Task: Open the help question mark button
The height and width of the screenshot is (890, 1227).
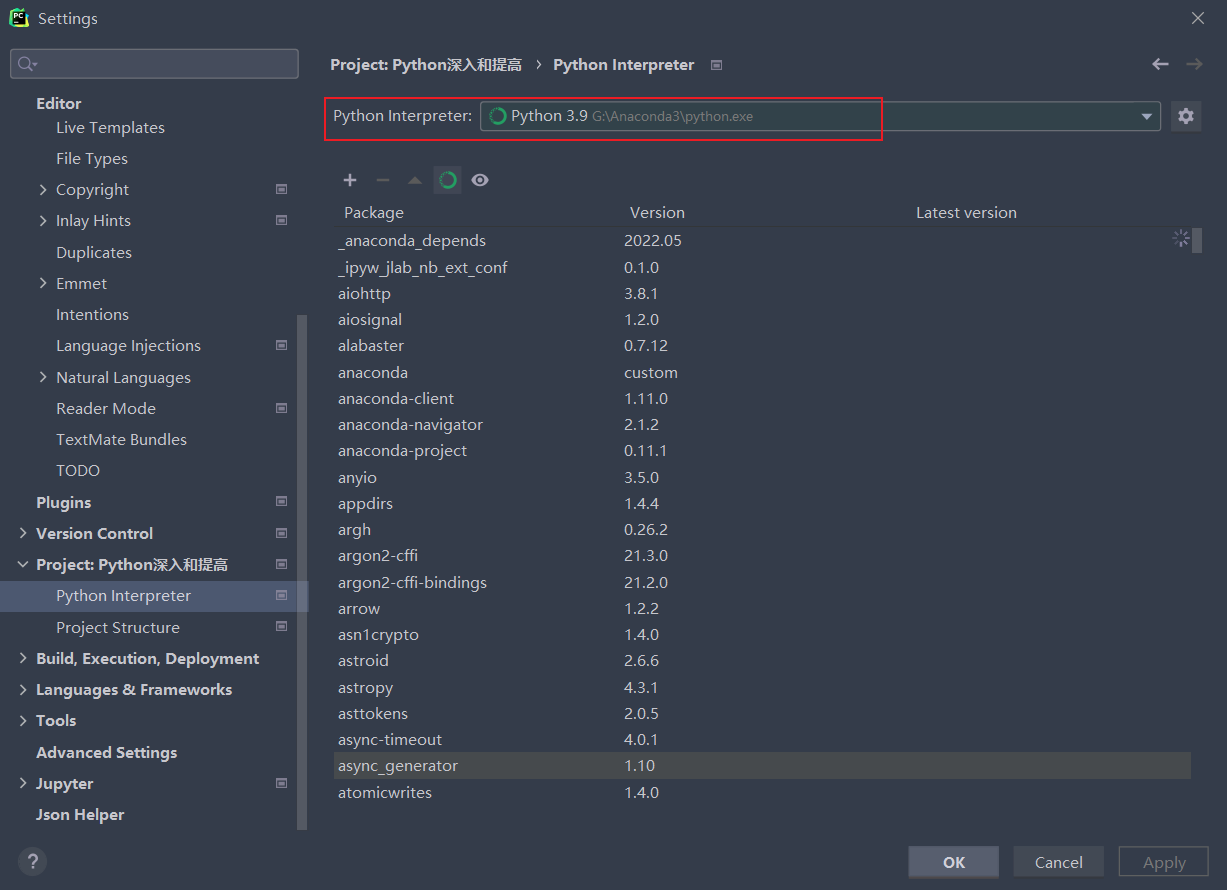Action: [x=32, y=861]
